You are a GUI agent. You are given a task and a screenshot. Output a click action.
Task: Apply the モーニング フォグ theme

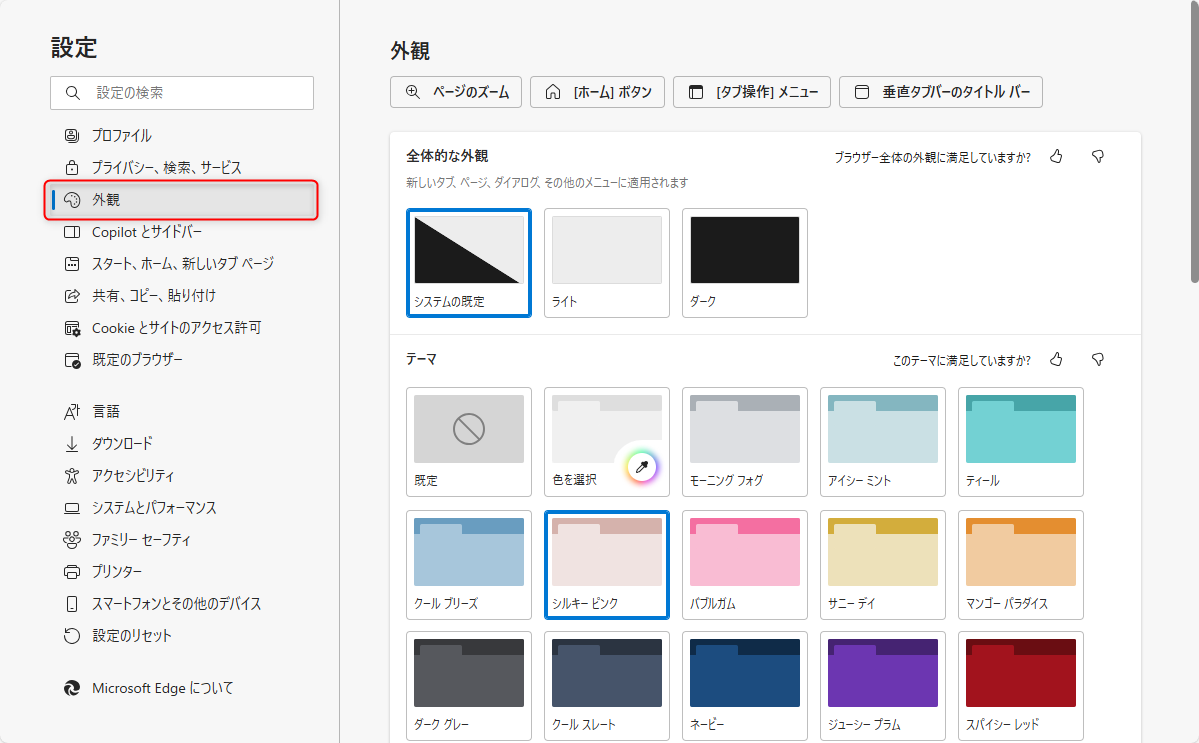point(745,442)
